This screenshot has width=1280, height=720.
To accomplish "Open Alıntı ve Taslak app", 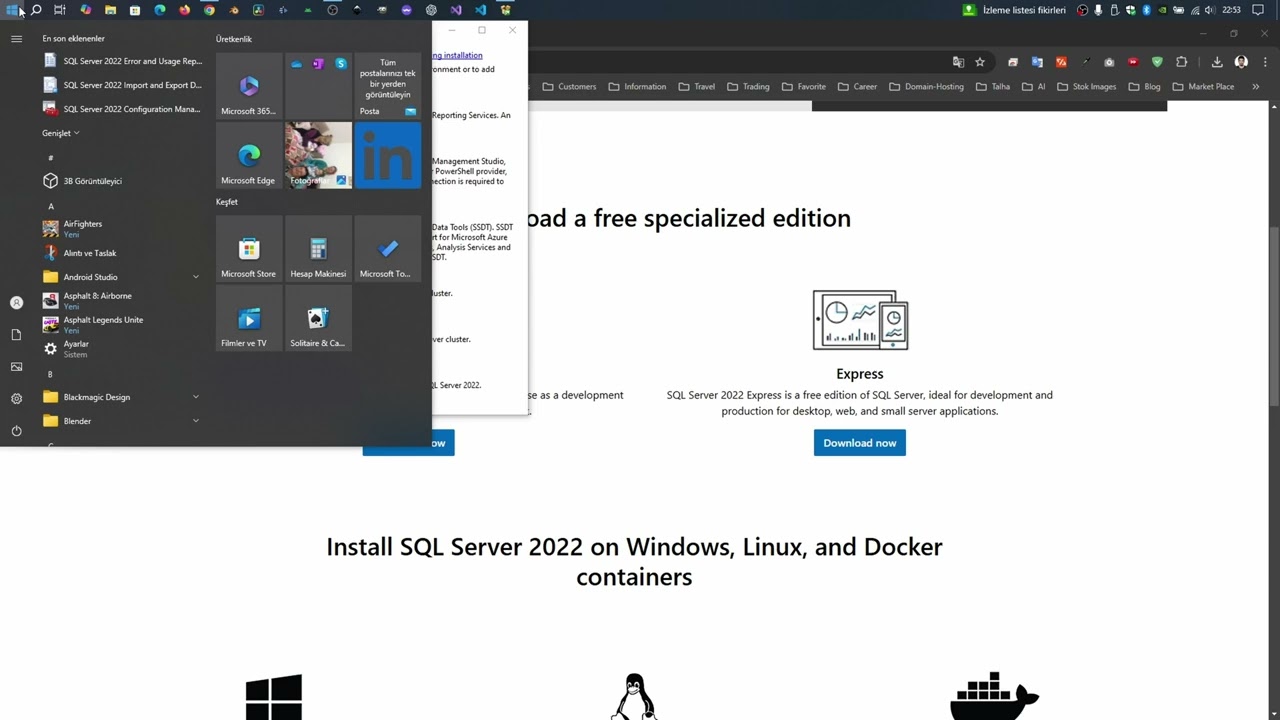I will [x=122, y=253].
